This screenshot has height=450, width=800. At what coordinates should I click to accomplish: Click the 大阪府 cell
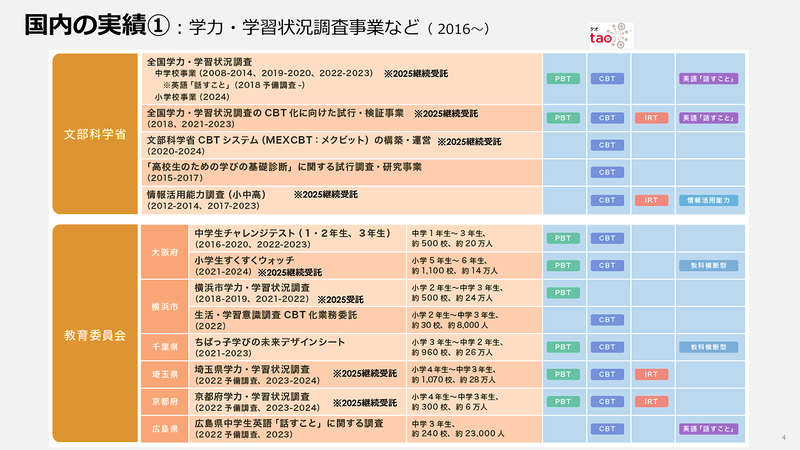[165, 252]
